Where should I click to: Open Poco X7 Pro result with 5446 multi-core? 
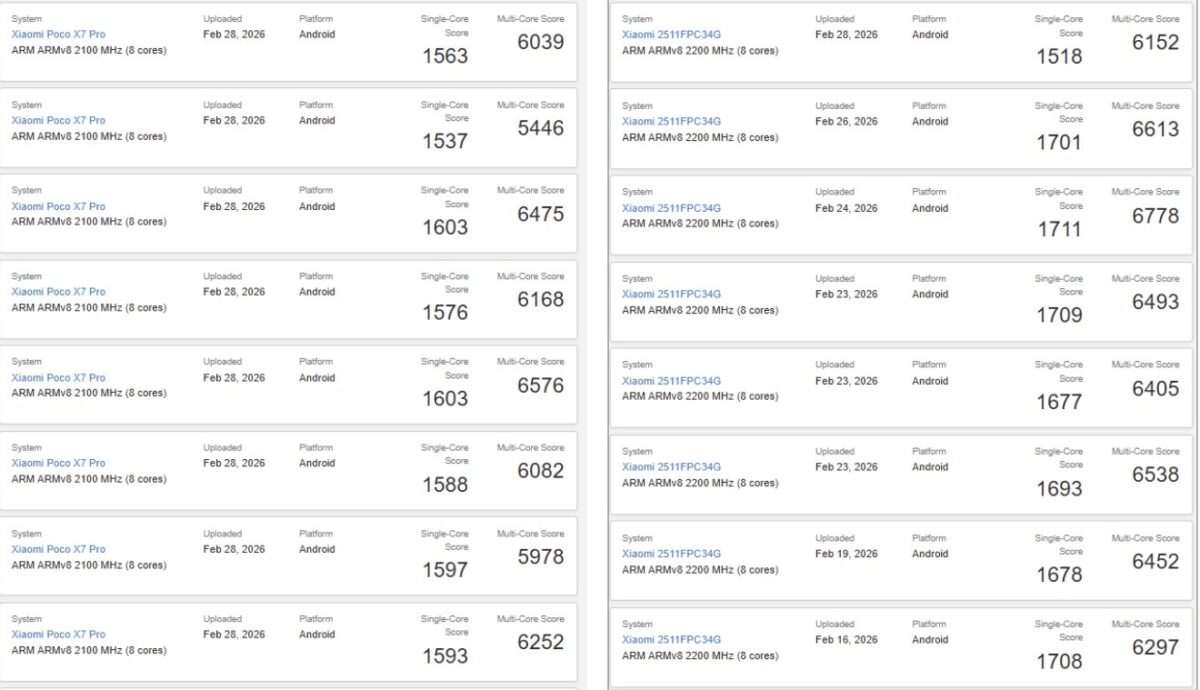[x=58, y=120]
